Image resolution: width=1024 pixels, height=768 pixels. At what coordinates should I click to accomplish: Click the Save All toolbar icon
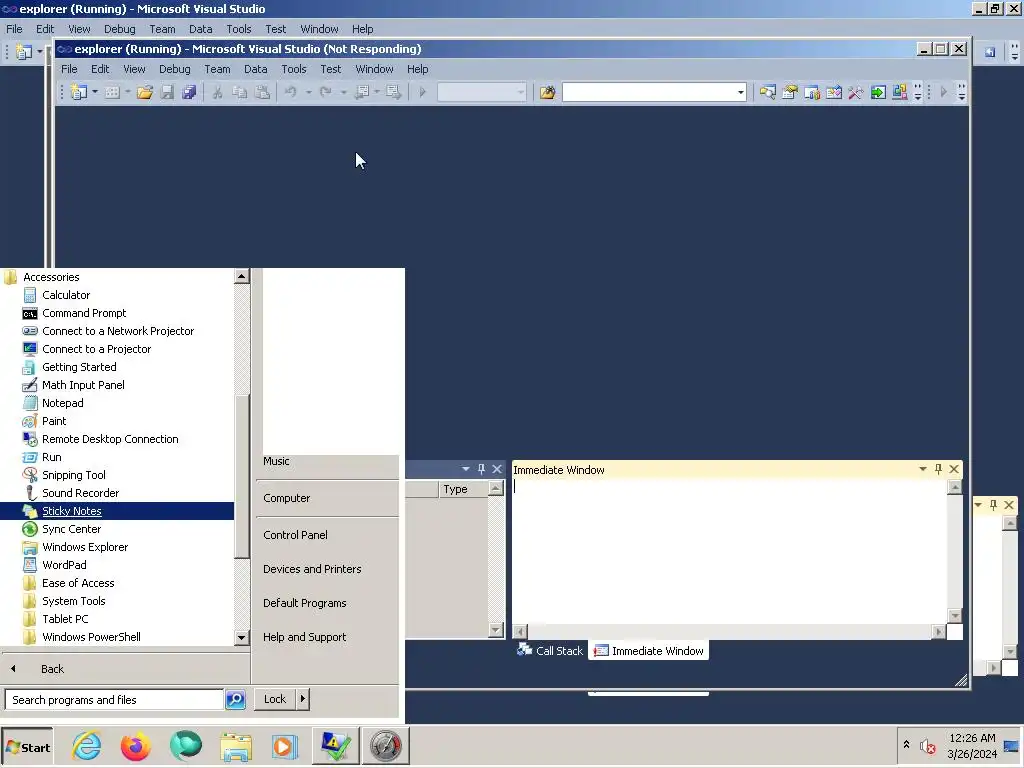coord(189,92)
